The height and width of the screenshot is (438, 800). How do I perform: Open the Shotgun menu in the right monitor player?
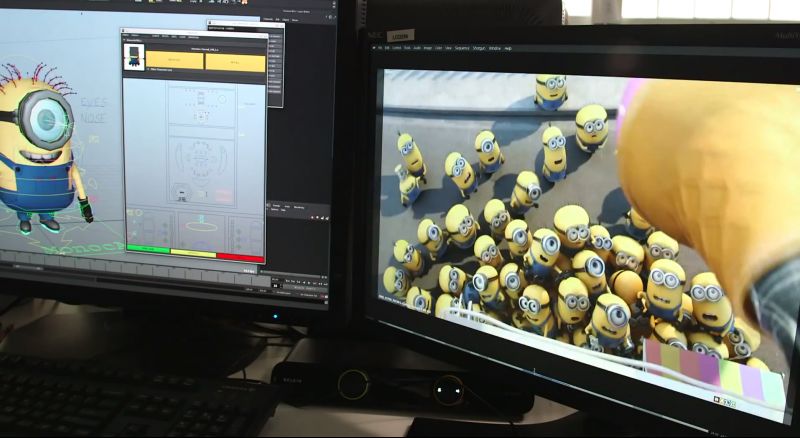(479, 48)
